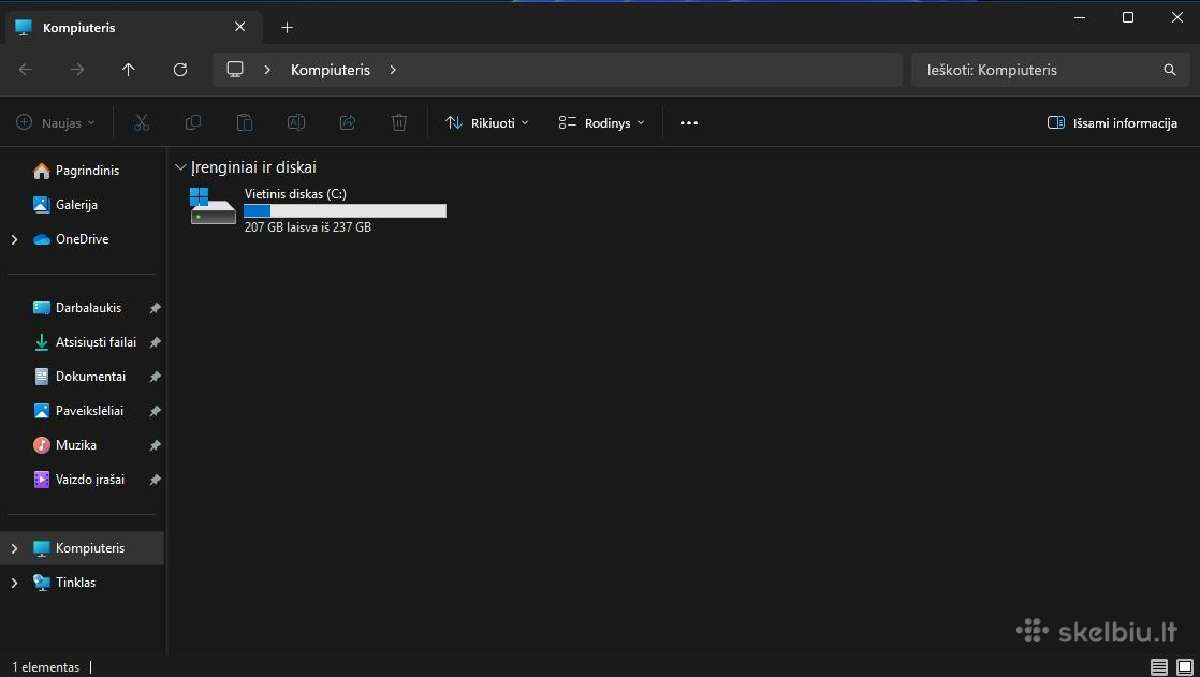Go forward using the forward arrow
The width and height of the screenshot is (1200, 677).
click(77, 69)
